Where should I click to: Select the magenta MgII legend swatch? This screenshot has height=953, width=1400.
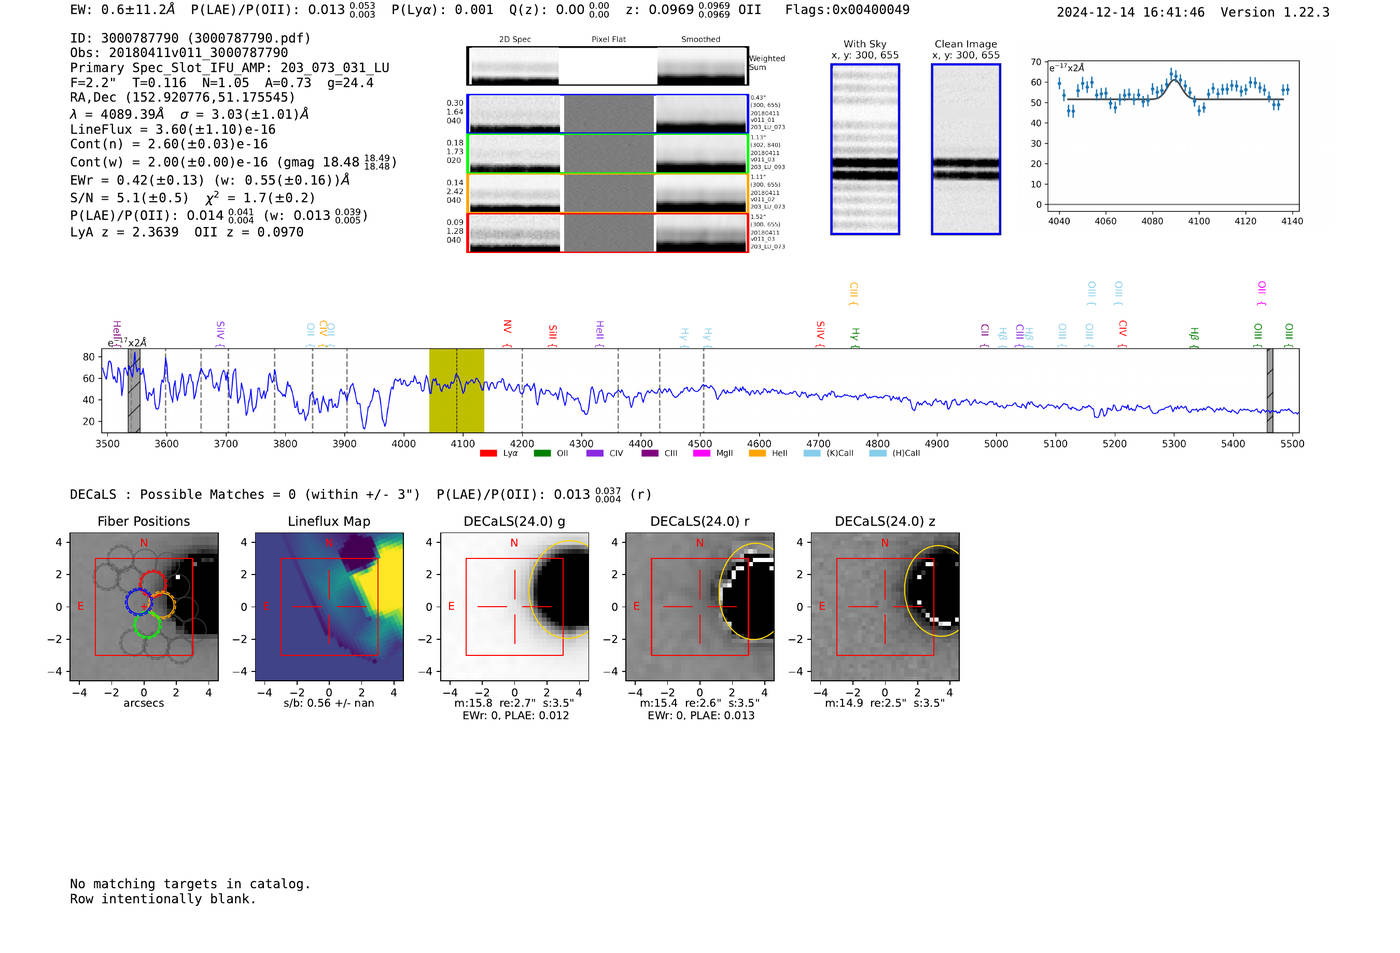coord(704,453)
